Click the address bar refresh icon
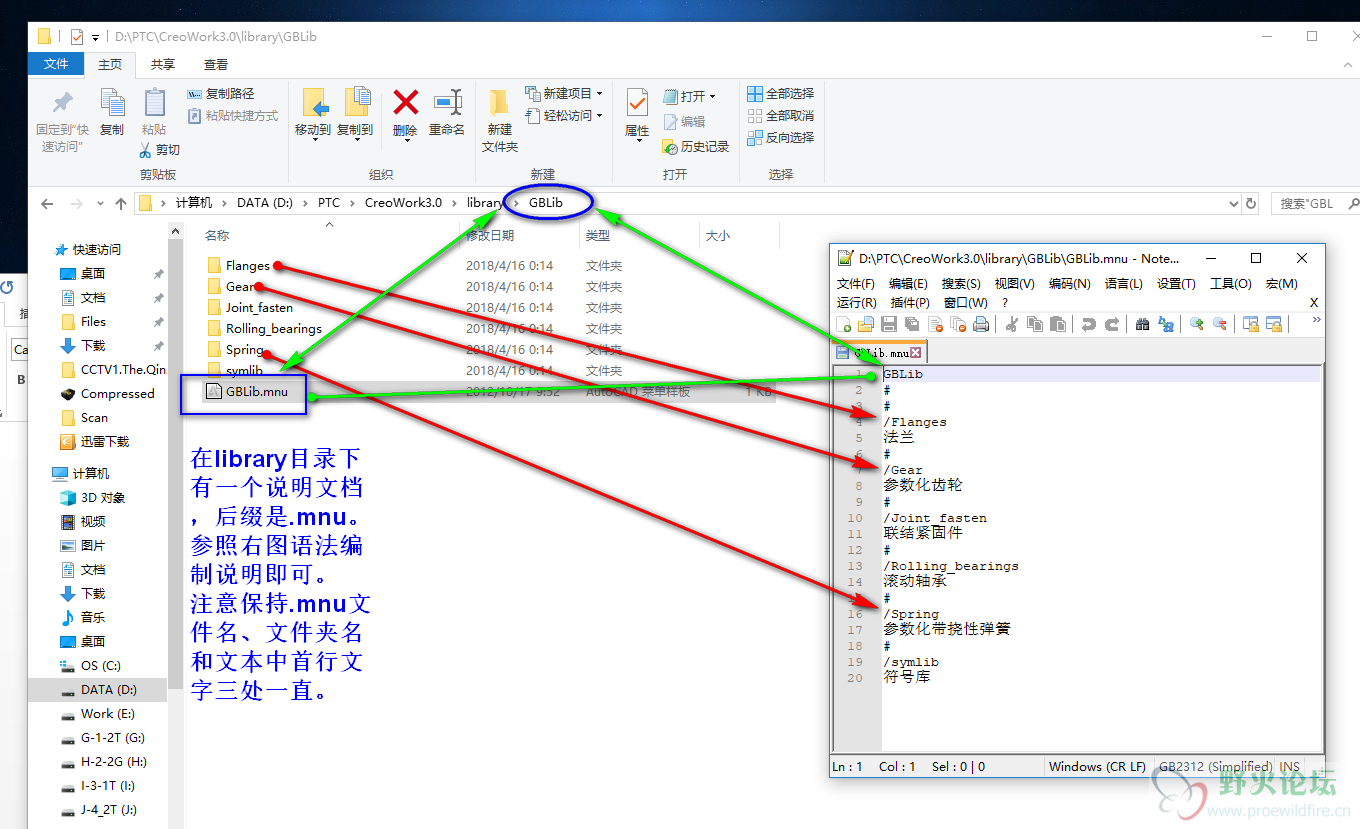 click(1250, 203)
